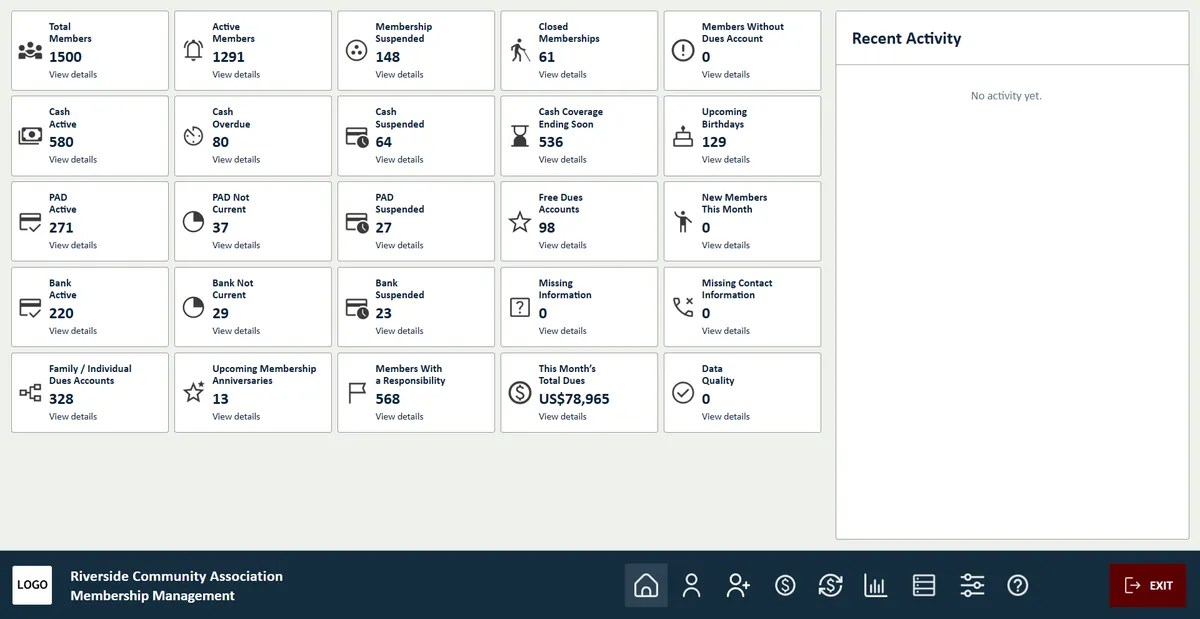Open the list records icon in bottom bar
Screen dimensions: 1200x619
924,585
